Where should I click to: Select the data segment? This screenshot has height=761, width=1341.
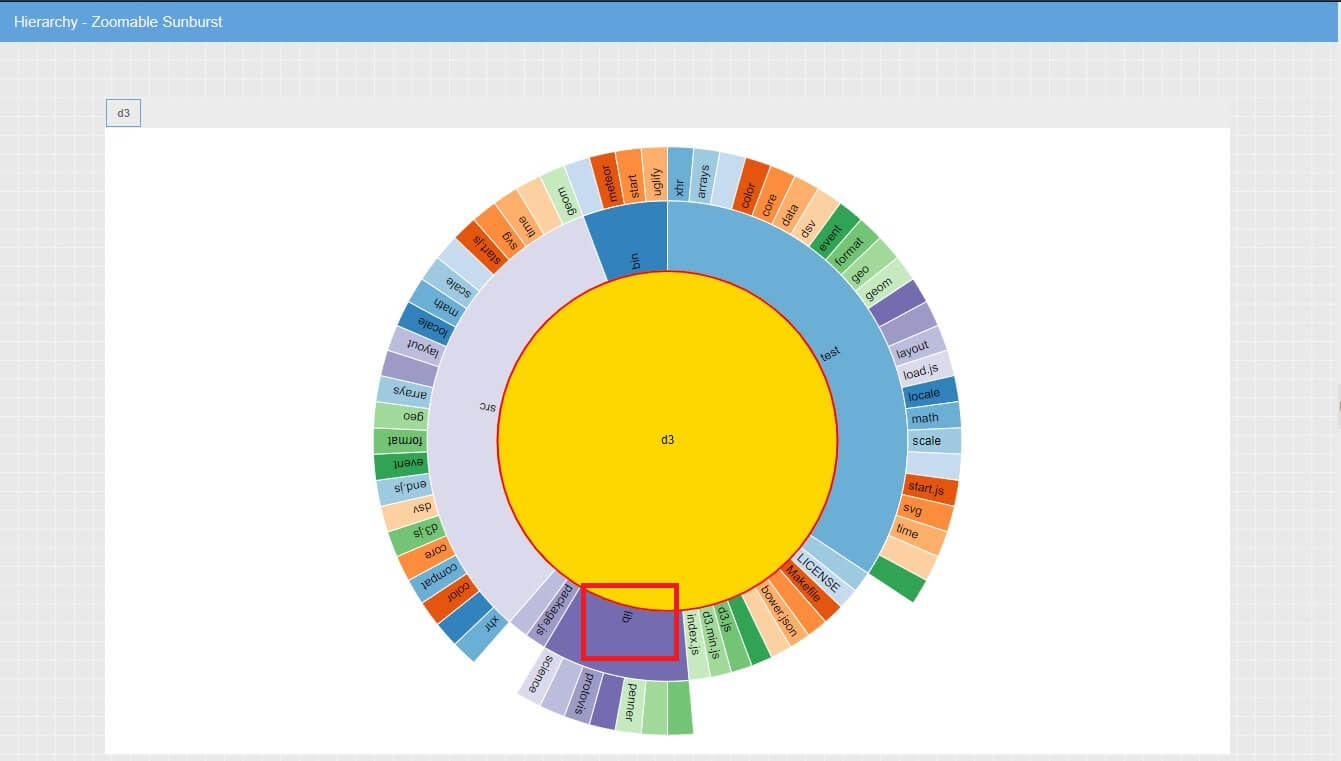tap(791, 207)
